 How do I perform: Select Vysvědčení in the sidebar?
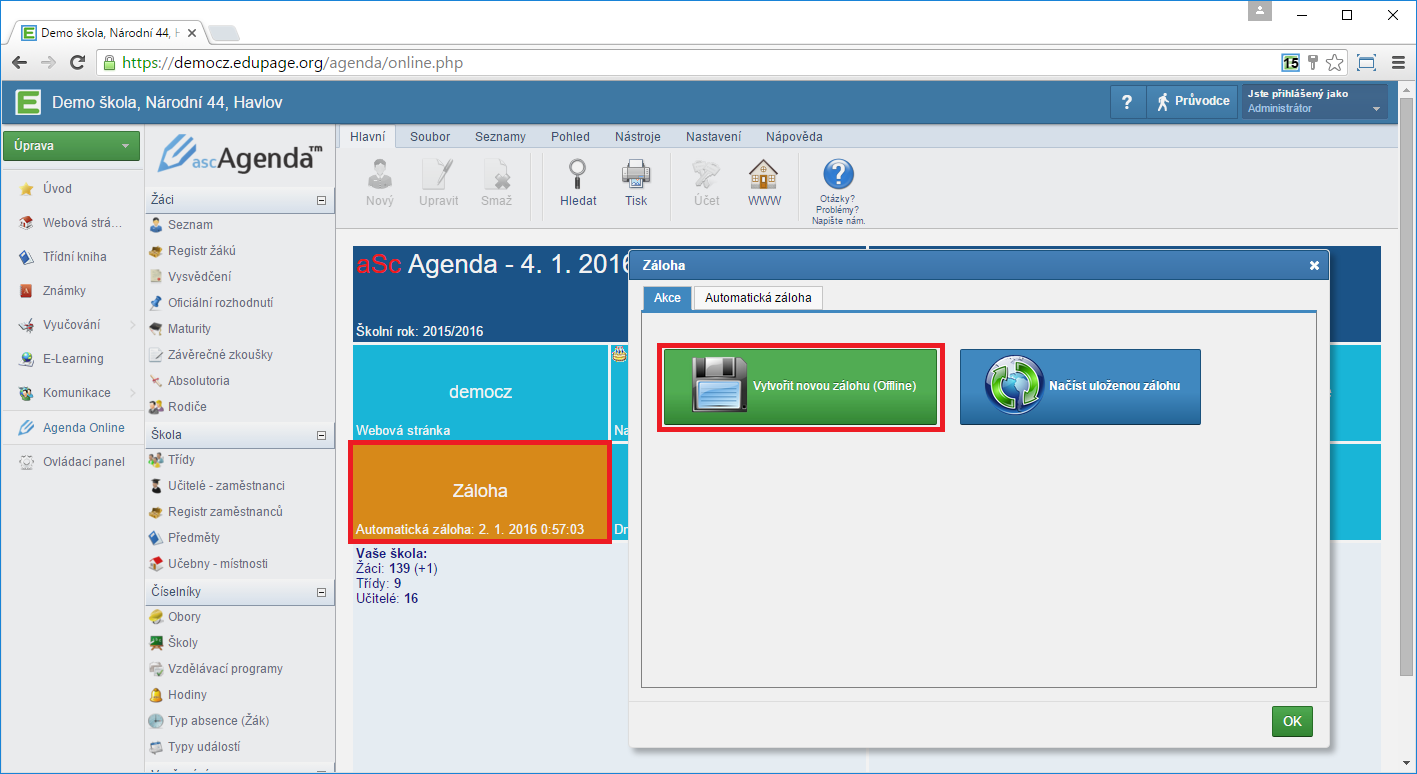[199, 277]
